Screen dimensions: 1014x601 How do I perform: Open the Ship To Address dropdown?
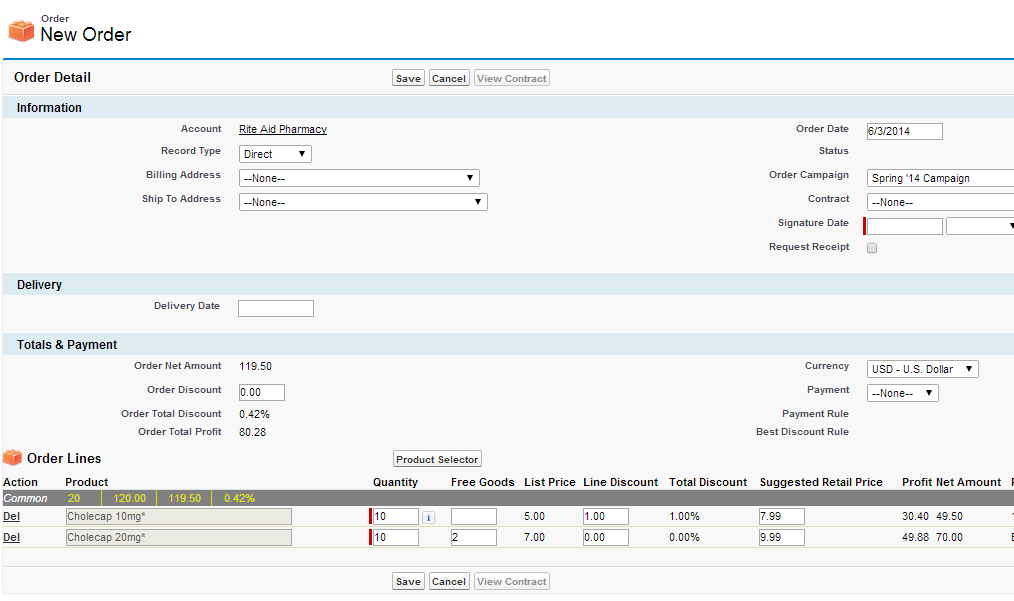click(363, 202)
